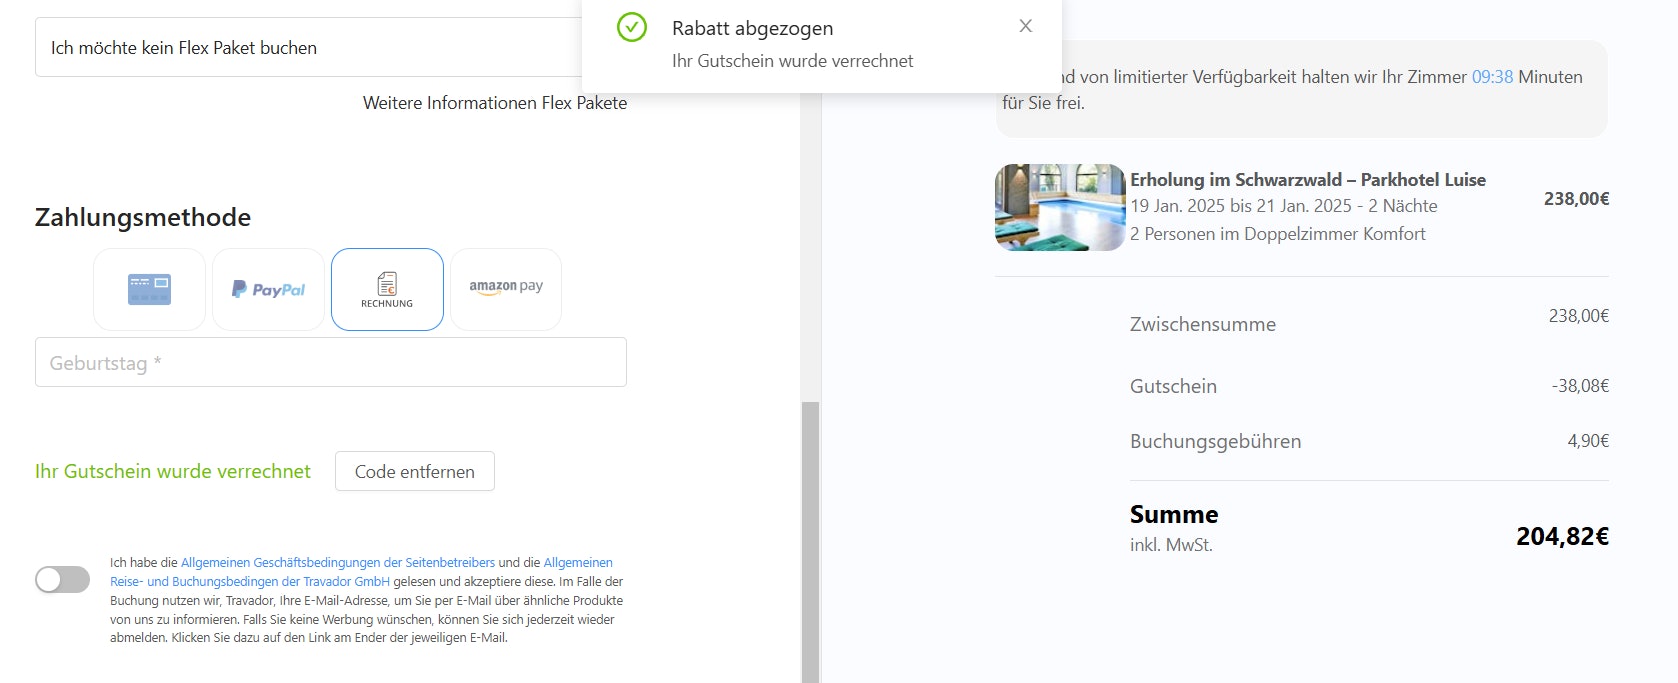Select the credit card payment method
The image size is (1678, 683).
pyautogui.click(x=149, y=289)
